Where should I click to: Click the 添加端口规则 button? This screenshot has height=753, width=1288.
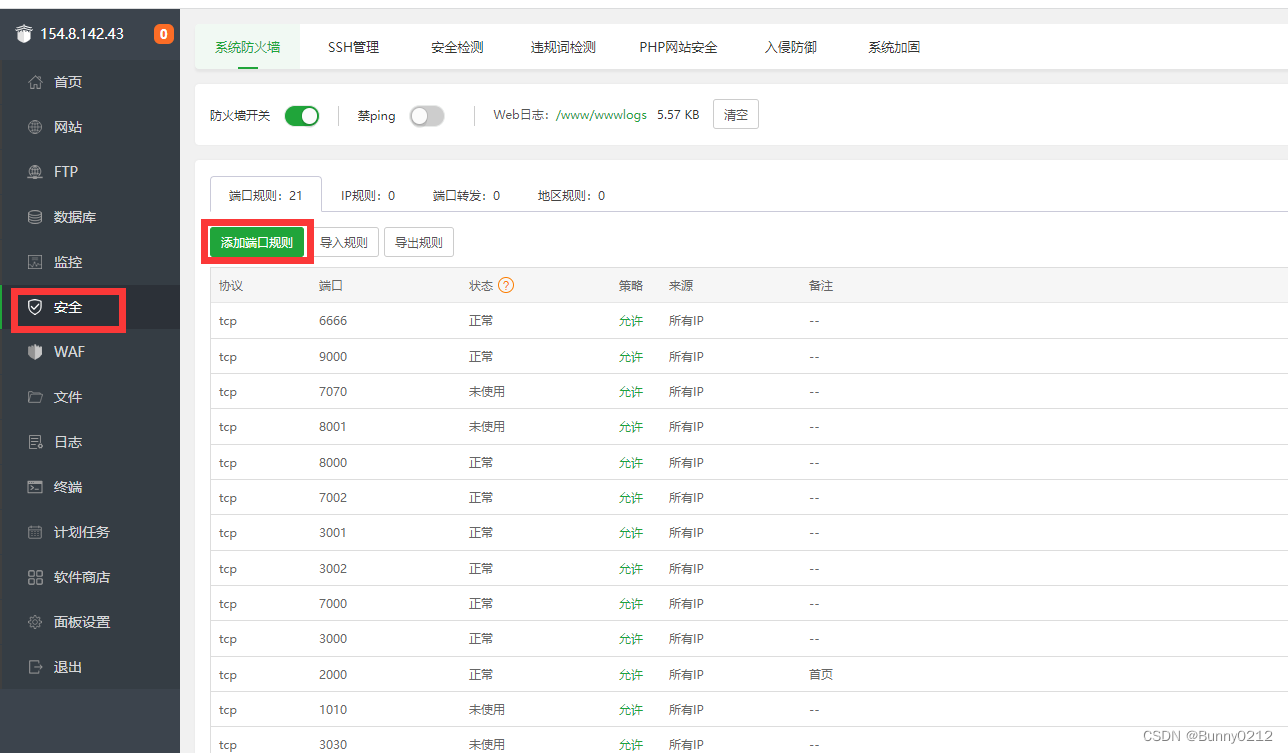[257, 242]
